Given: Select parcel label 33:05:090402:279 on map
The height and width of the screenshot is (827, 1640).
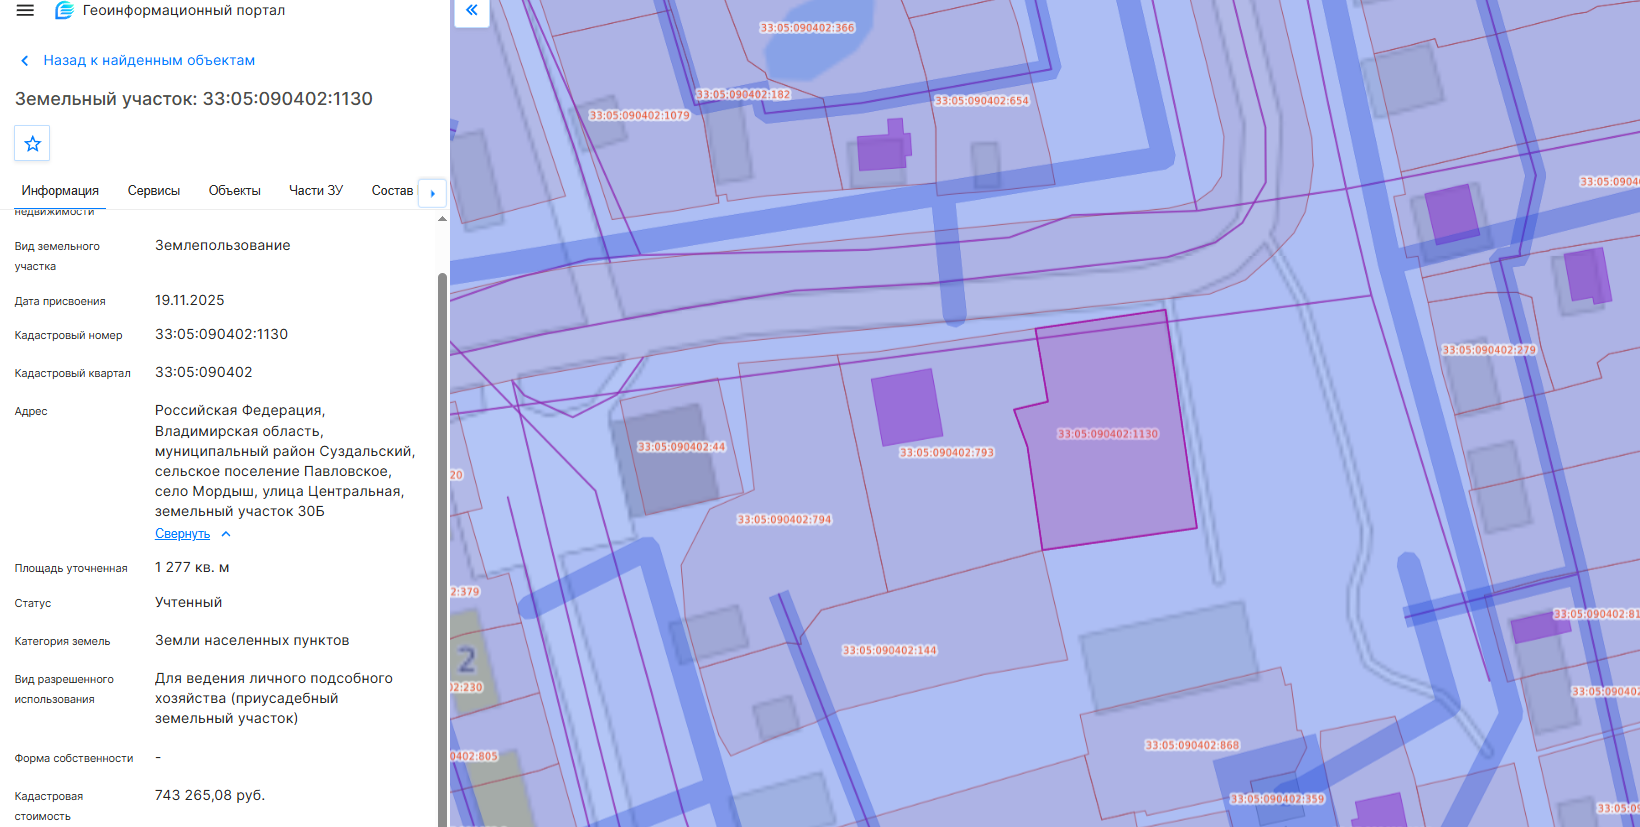Looking at the screenshot, I should point(1489,350).
